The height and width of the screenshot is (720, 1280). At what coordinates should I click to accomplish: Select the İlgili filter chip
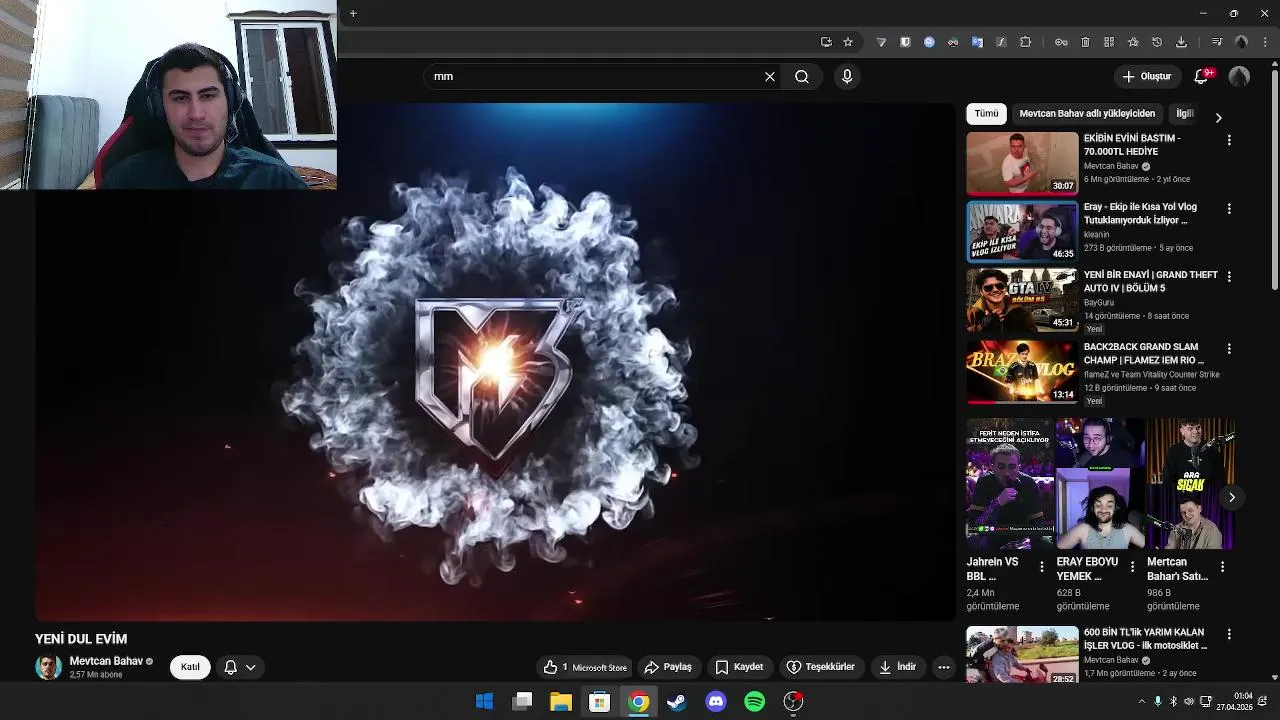[x=1185, y=113]
